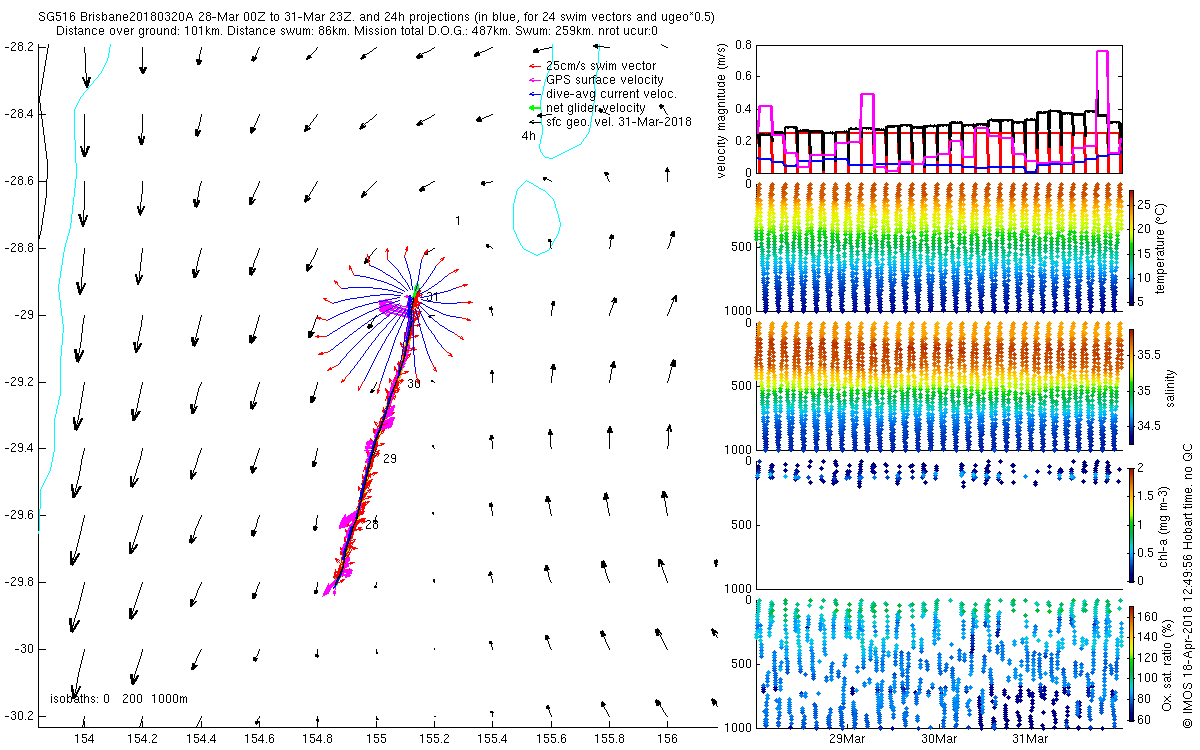Screen dimensions: 1200x750
Task: Click the chl-a color bar
Action: click(x=1132, y=523)
